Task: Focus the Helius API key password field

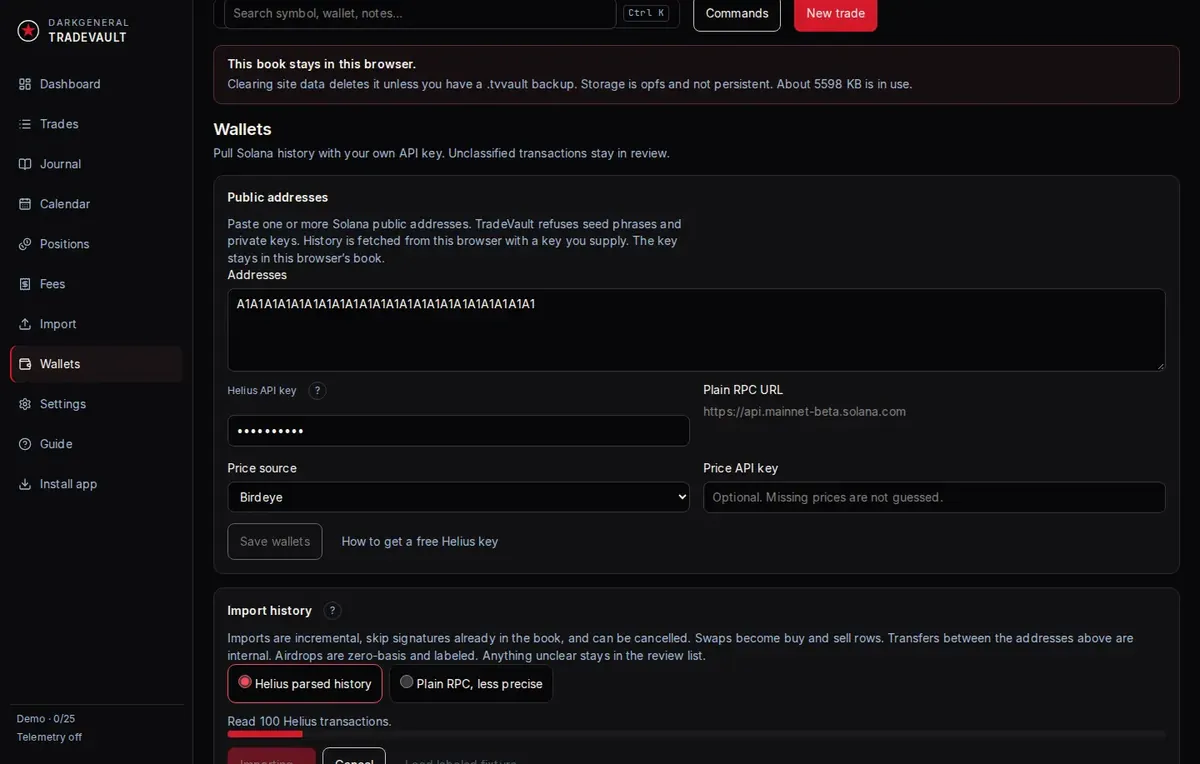Action: [458, 431]
